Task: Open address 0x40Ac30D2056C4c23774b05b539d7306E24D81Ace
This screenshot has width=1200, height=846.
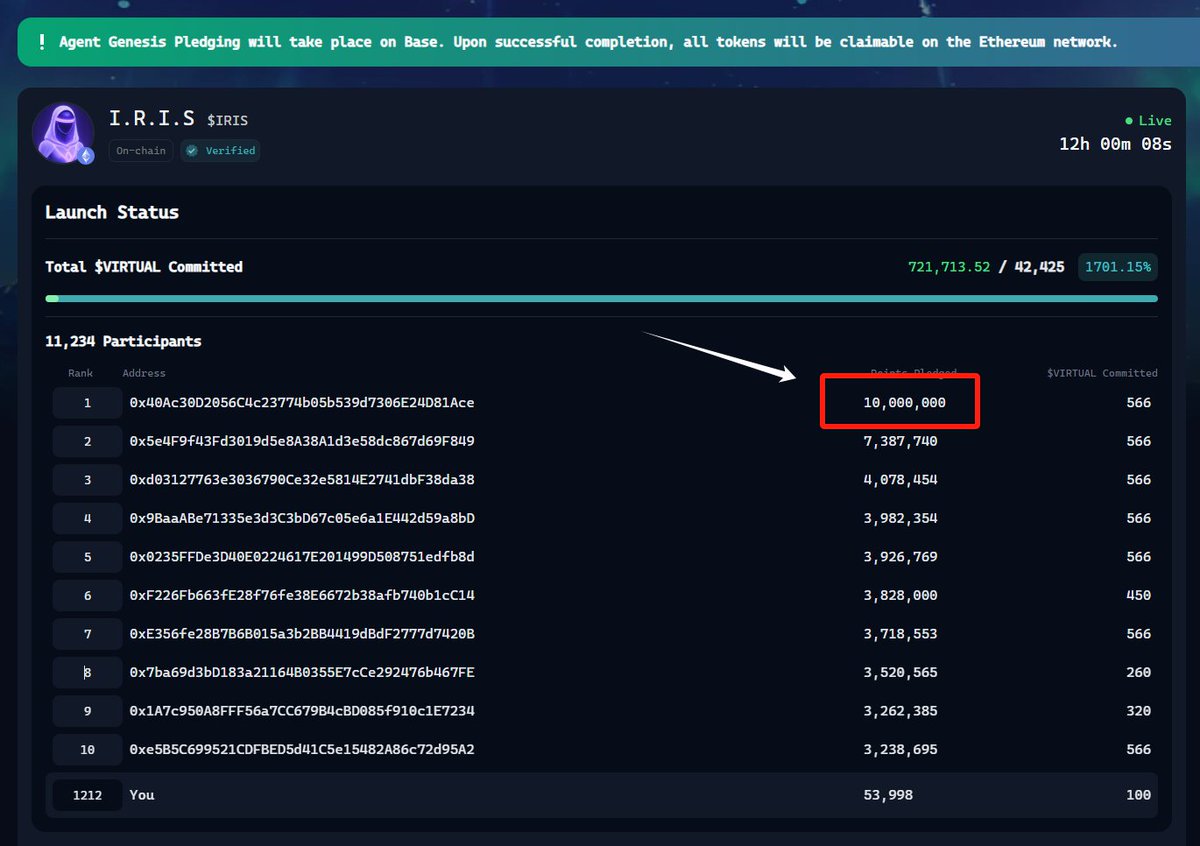Action: coord(302,402)
